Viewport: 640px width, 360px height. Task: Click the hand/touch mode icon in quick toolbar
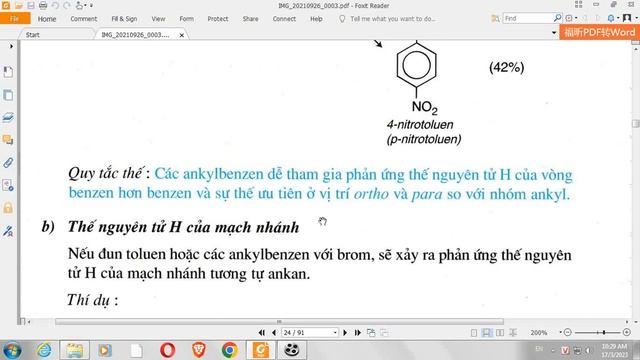[x=79, y=5]
